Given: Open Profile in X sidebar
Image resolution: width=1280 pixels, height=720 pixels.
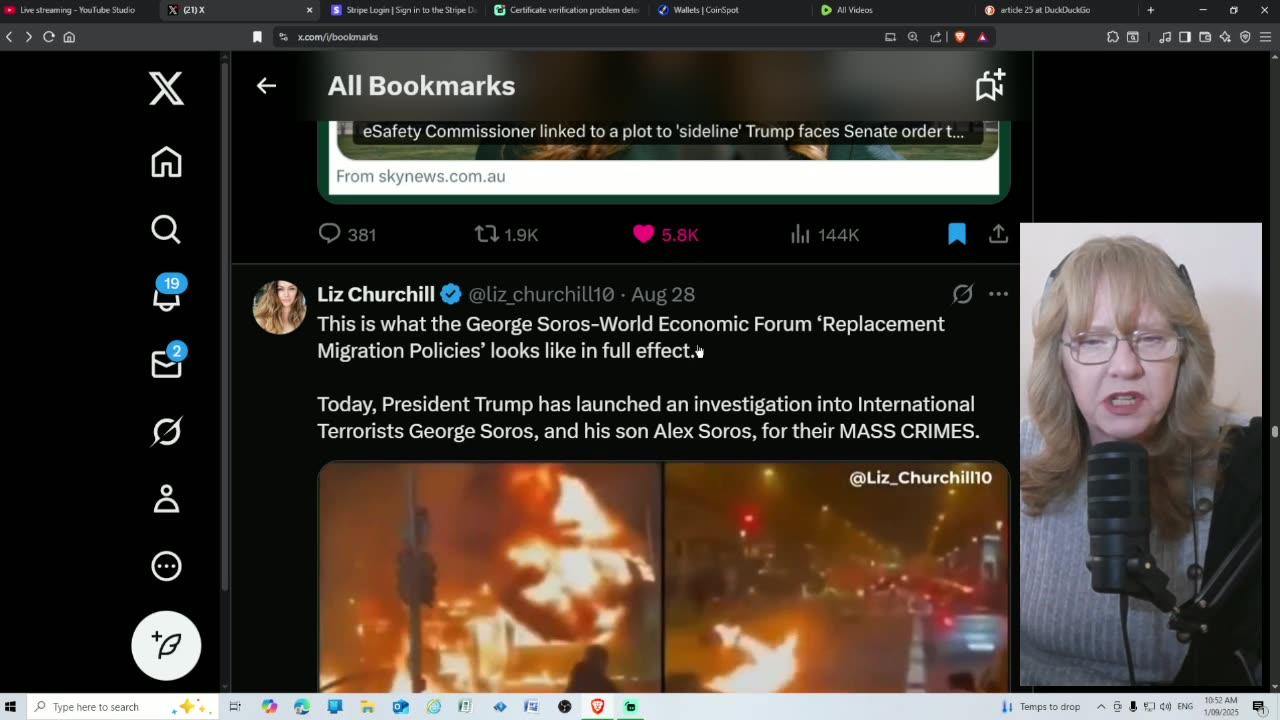Looking at the screenshot, I should tap(166, 498).
